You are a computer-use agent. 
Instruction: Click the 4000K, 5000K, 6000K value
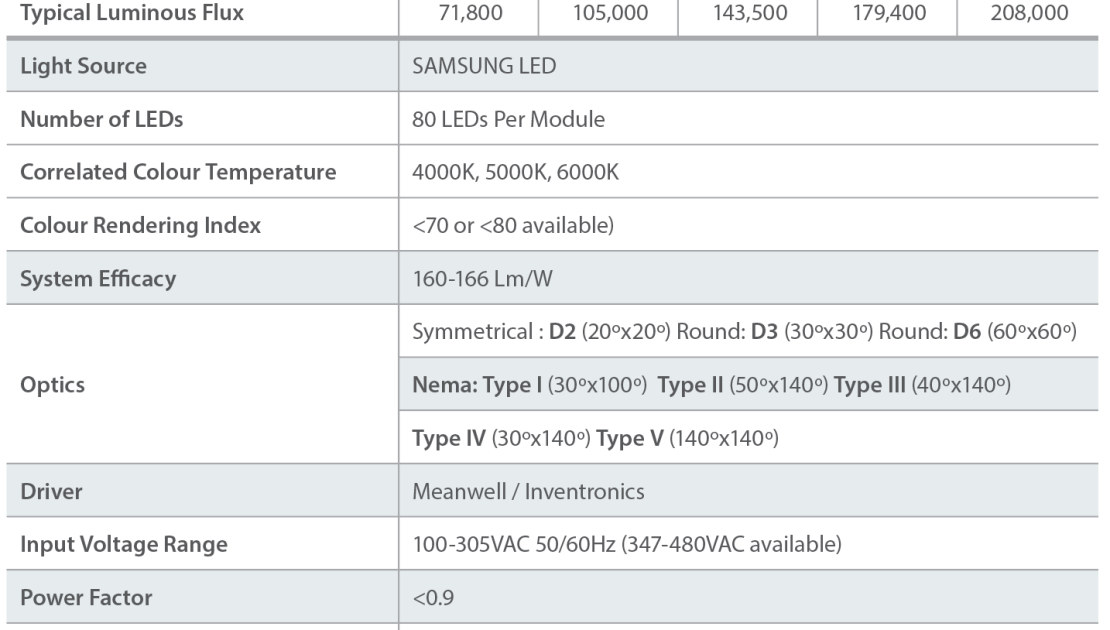(515, 172)
